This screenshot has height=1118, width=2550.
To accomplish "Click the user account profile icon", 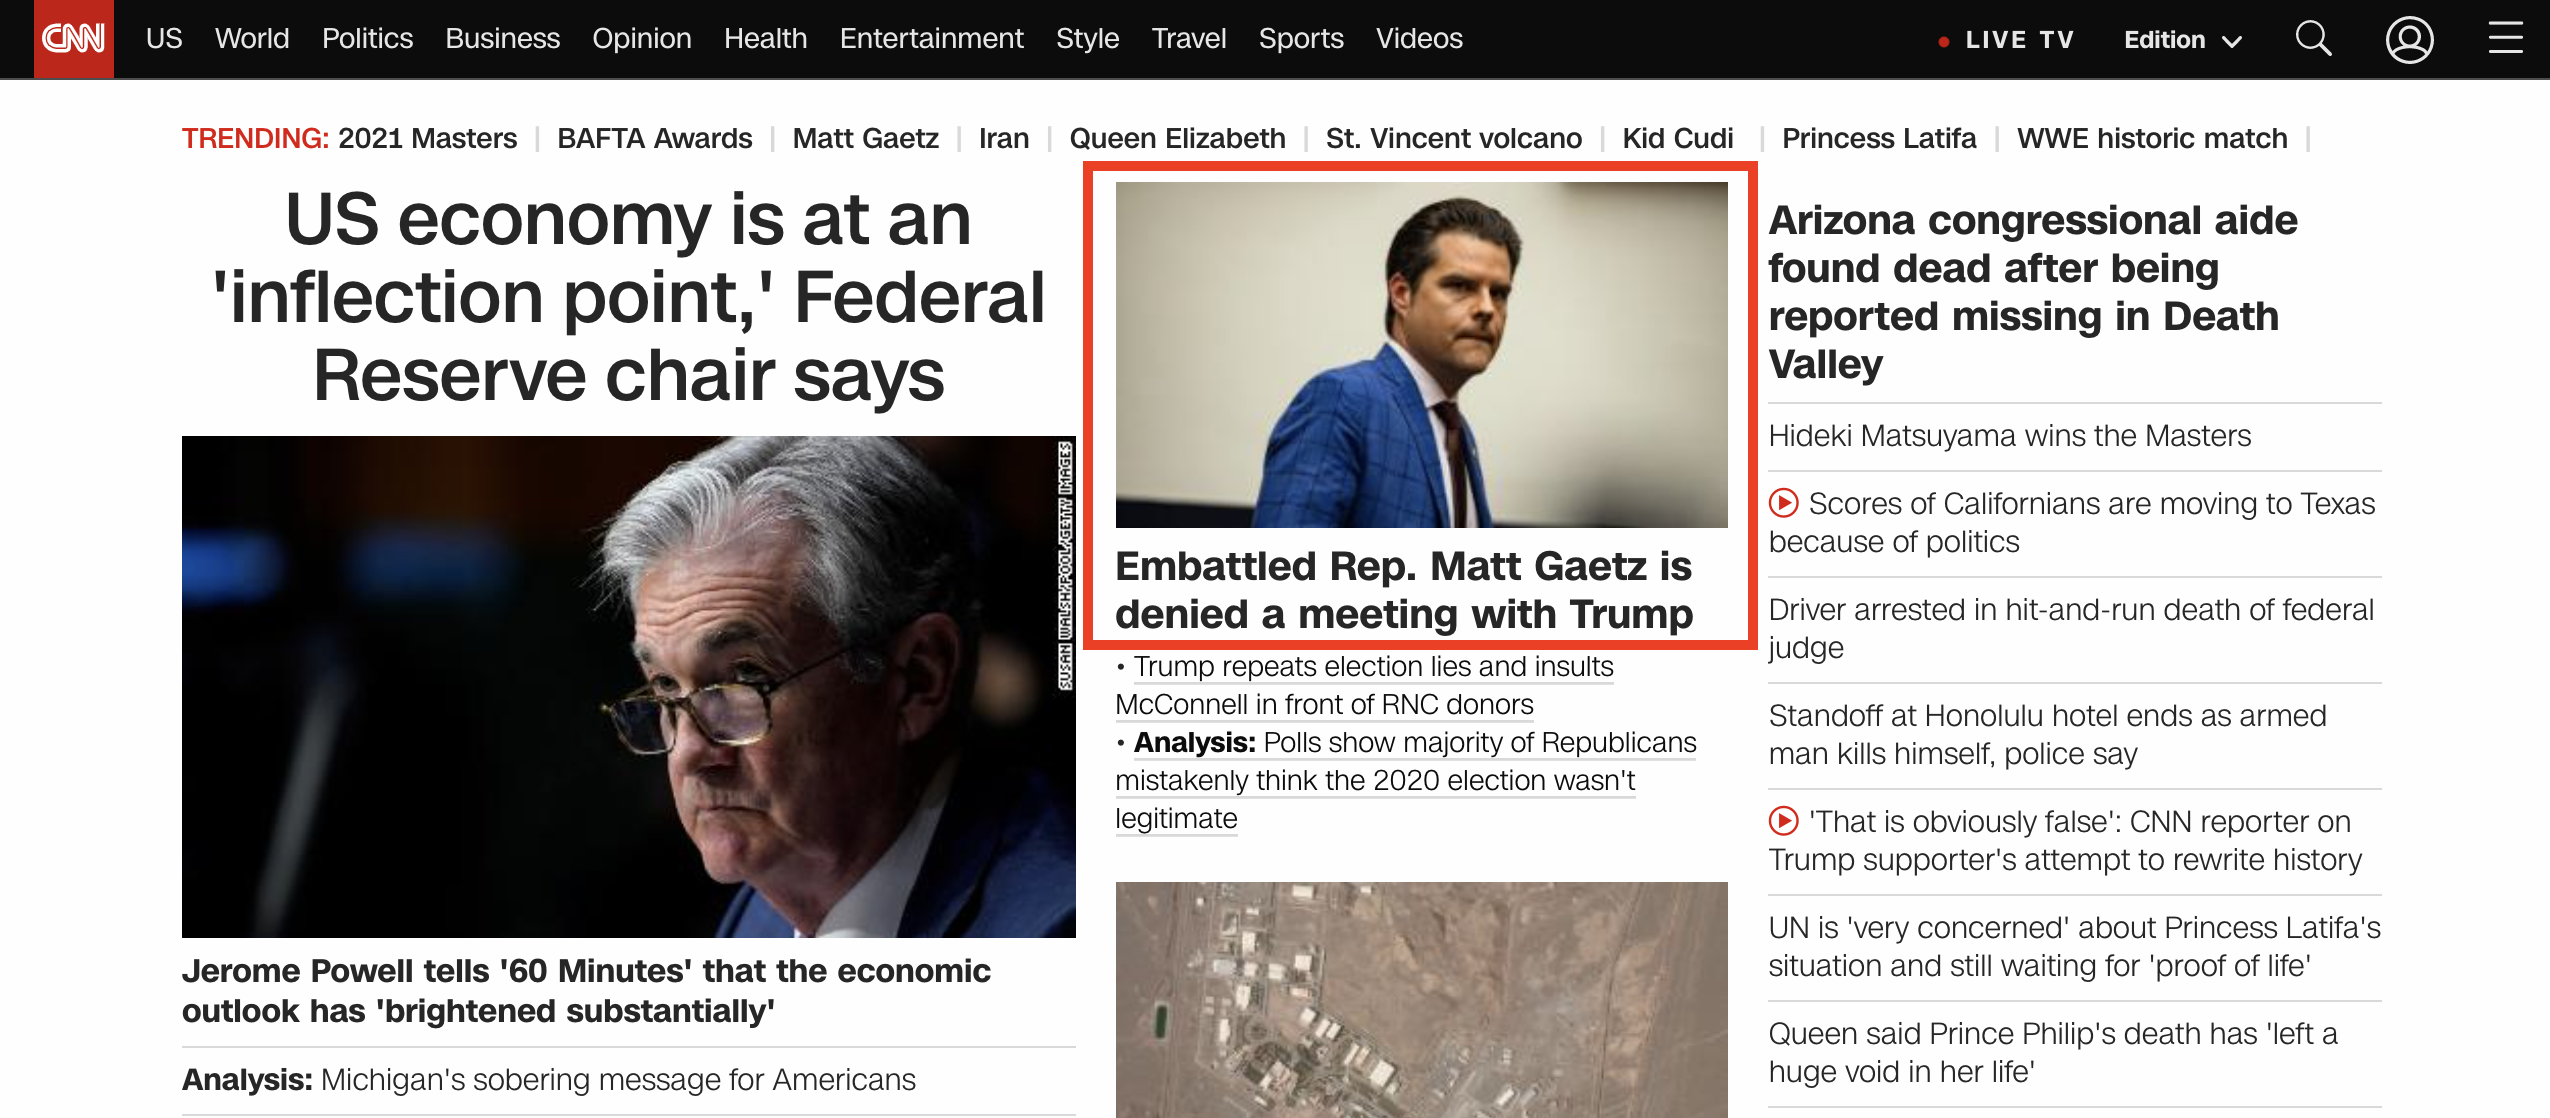I will (2409, 40).
